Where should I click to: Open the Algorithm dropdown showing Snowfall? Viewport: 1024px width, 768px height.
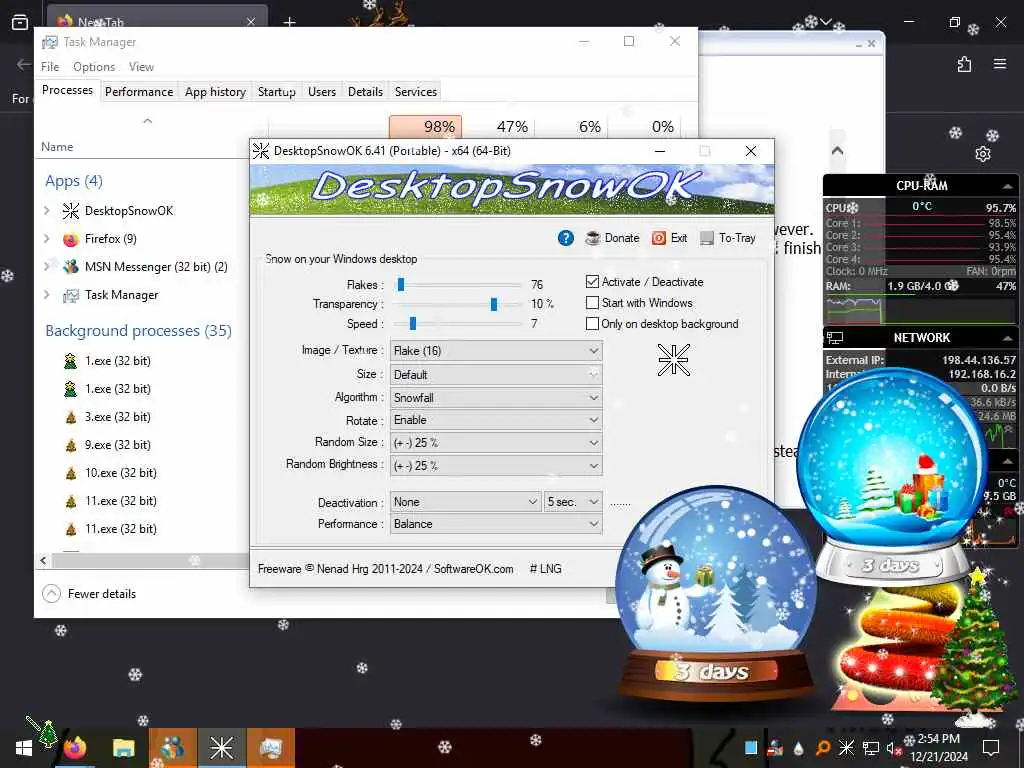tap(496, 397)
